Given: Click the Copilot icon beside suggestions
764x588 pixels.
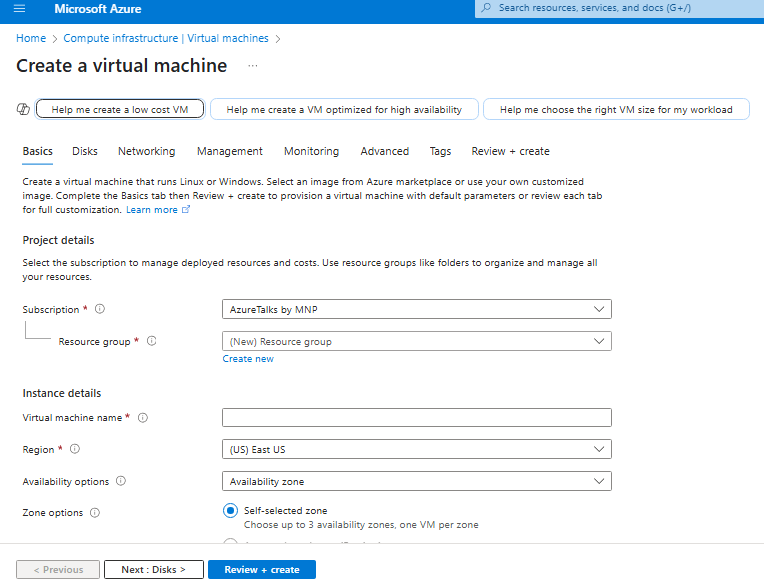Looking at the screenshot, I should (x=23, y=109).
